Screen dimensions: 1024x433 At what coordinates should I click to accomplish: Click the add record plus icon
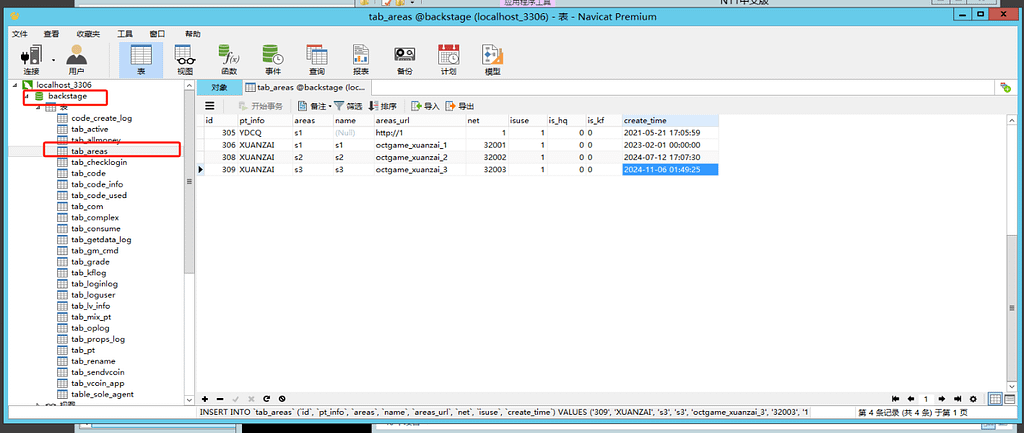tap(205, 398)
